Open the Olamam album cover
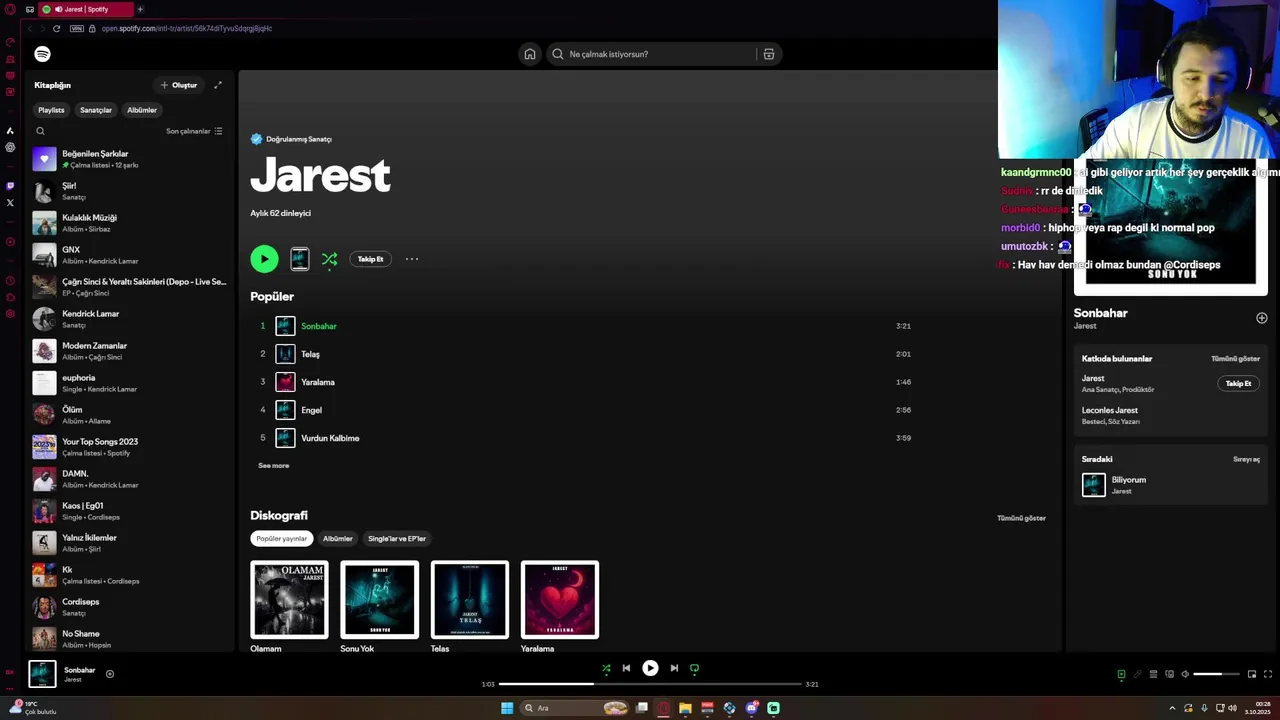 click(x=289, y=600)
